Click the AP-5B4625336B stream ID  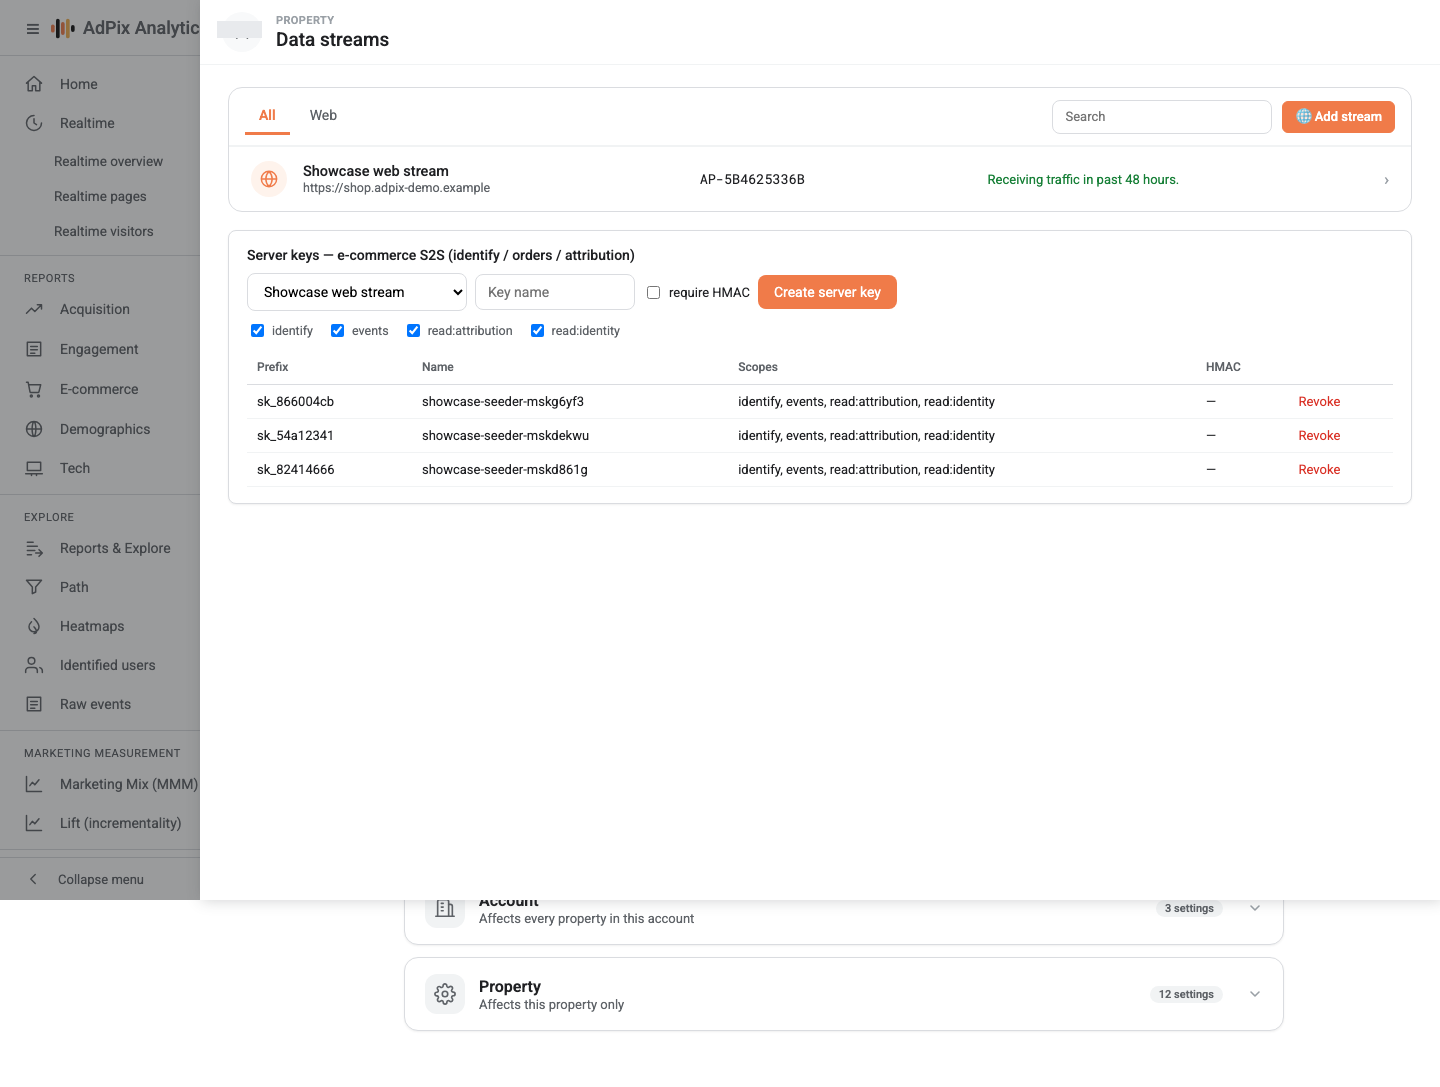pos(752,180)
